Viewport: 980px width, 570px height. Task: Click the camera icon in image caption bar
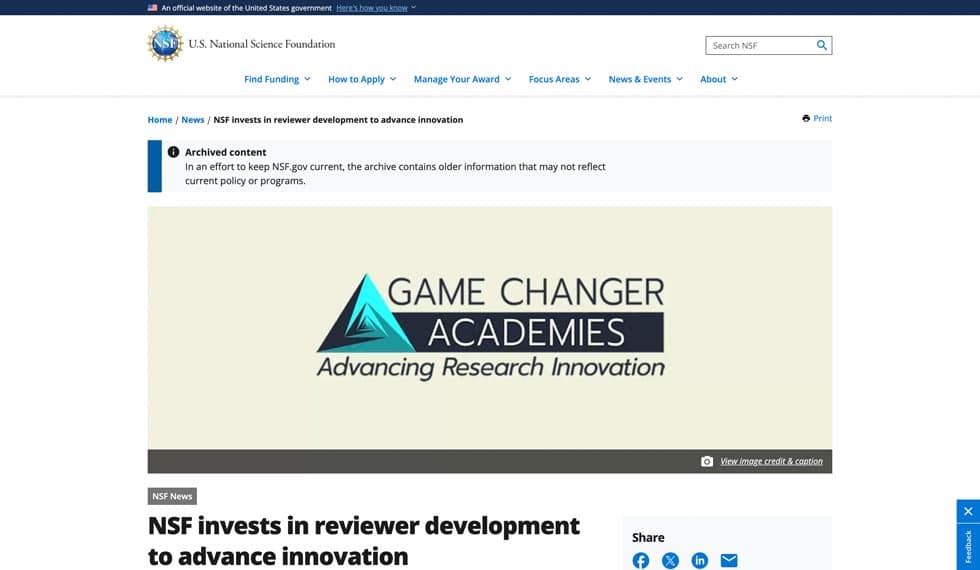click(706, 461)
